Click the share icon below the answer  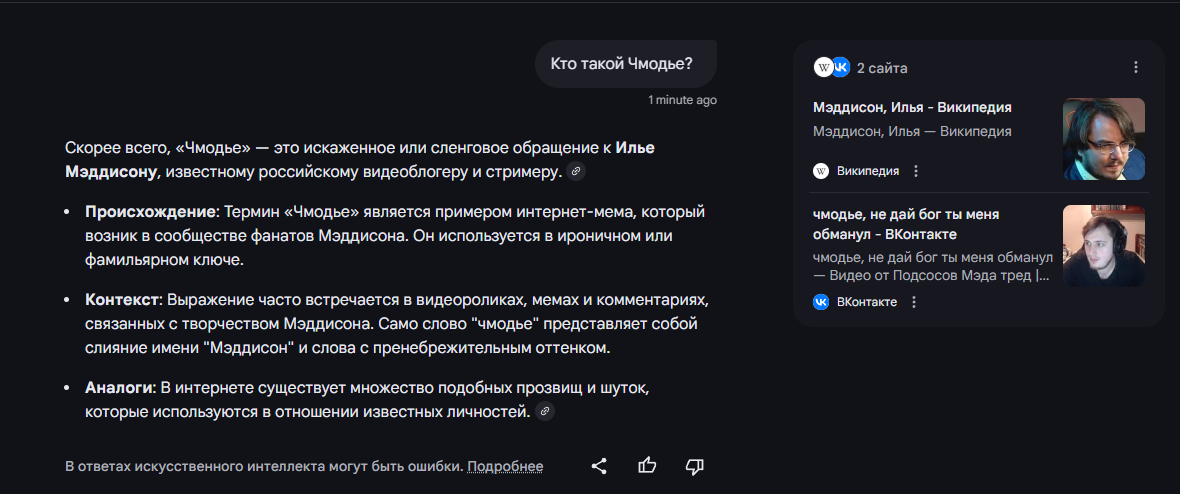[x=599, y=466]
